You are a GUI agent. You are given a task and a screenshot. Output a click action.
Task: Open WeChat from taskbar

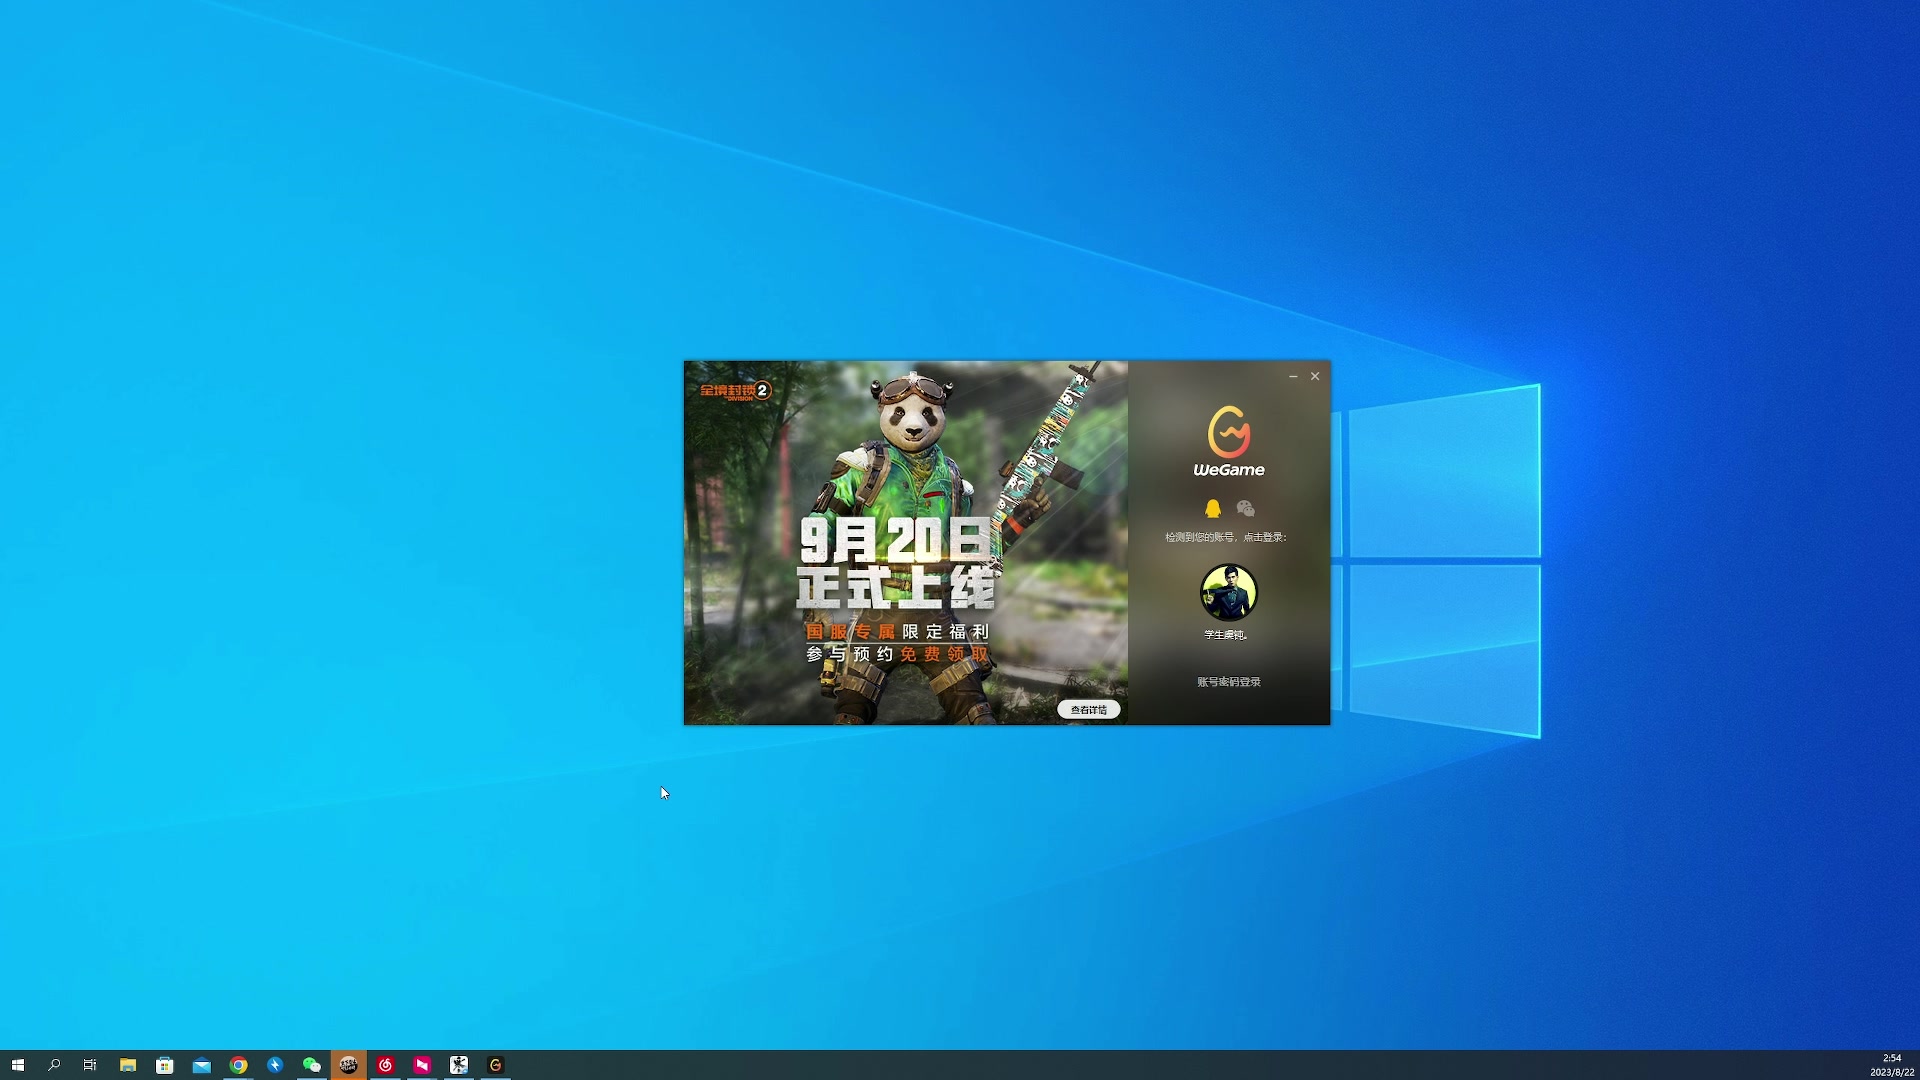[x=312, y=1065]
